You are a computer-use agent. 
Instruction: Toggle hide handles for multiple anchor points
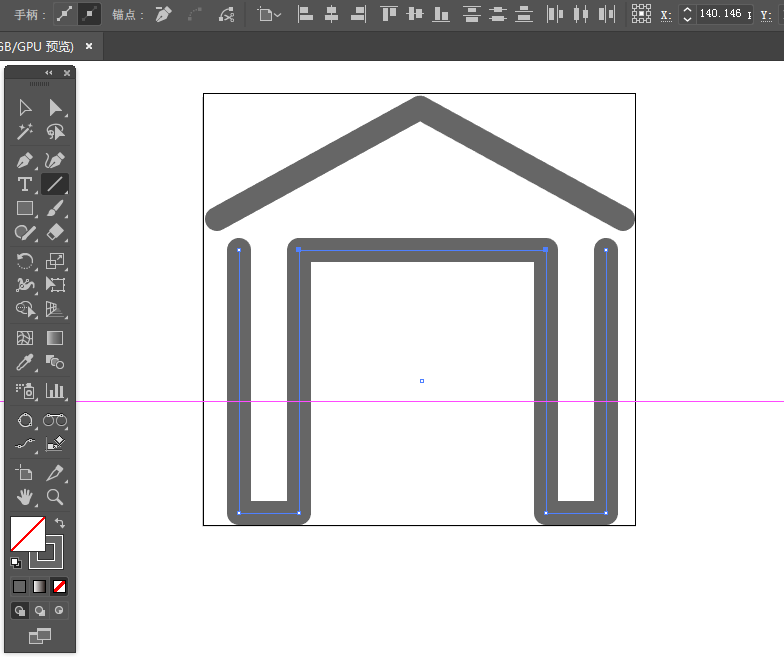[89, 14]
